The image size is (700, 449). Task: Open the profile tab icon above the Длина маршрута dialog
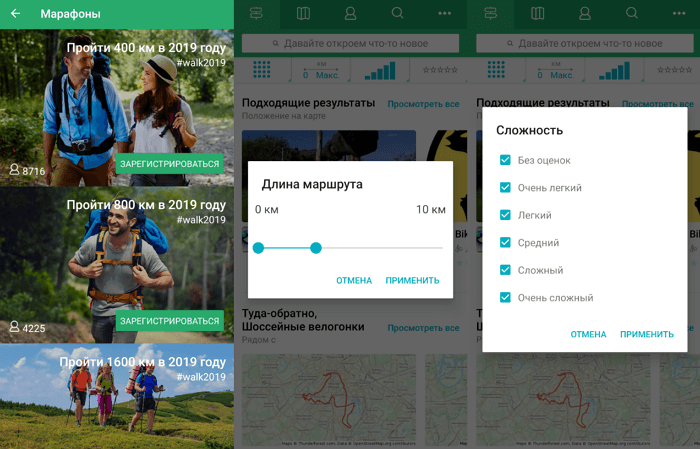pos(351,14)
